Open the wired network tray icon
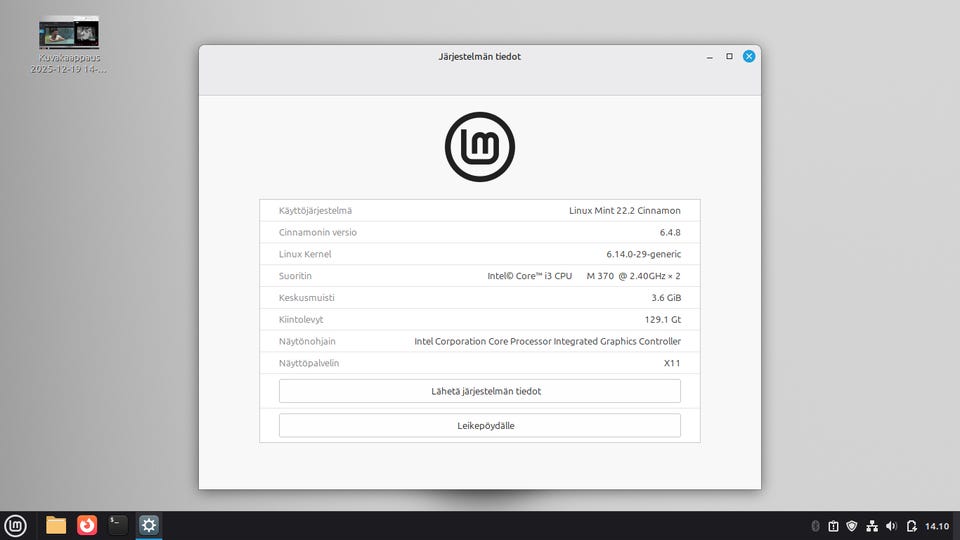The height and width of the screenshot is (540, 960). click(872, 526)
